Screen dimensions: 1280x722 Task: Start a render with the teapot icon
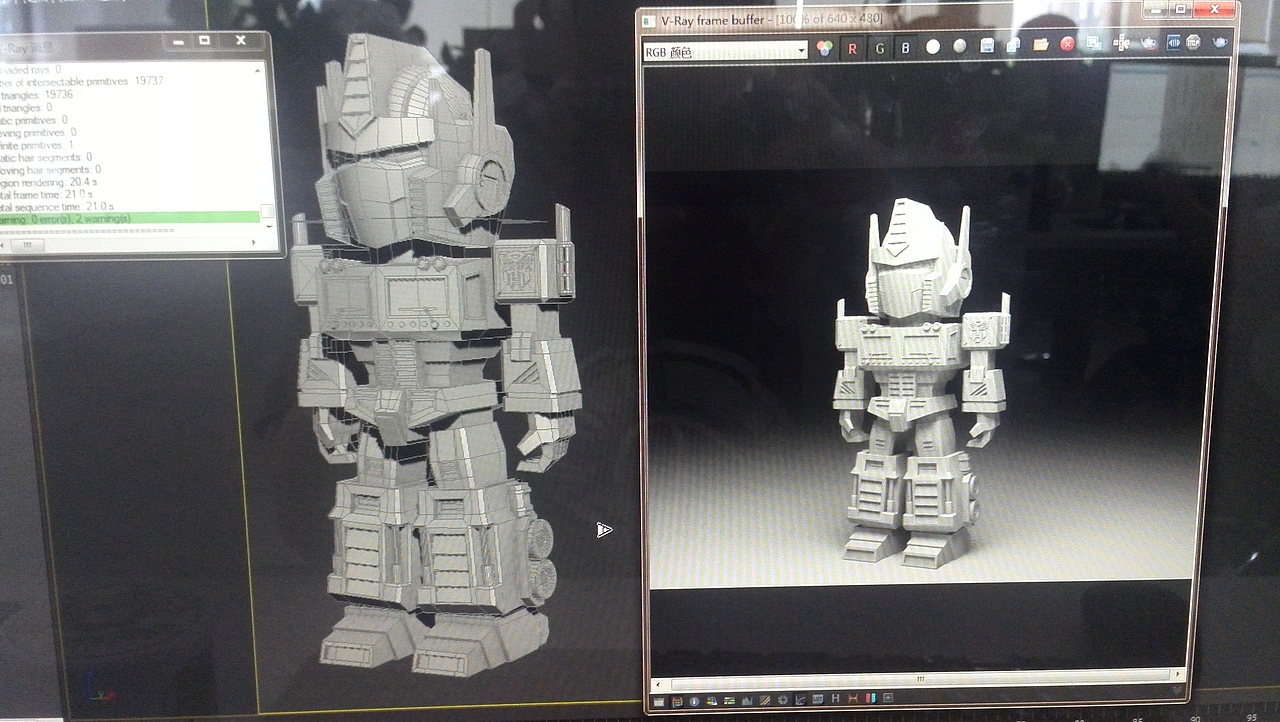coord(1219,42)
